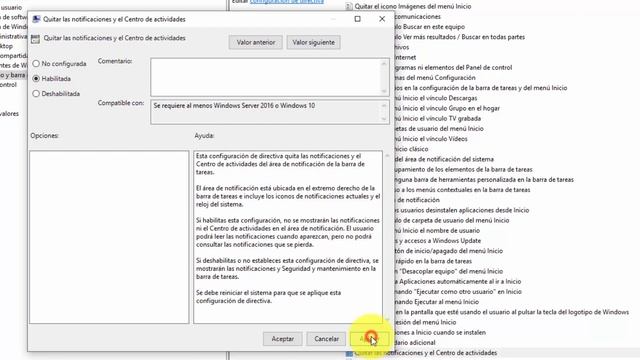Select policy ending 'Ejecutar al menú Inicio'
The width and height of the screenshot is (640, 360).
pyautogui.click(x=437, y=302)
